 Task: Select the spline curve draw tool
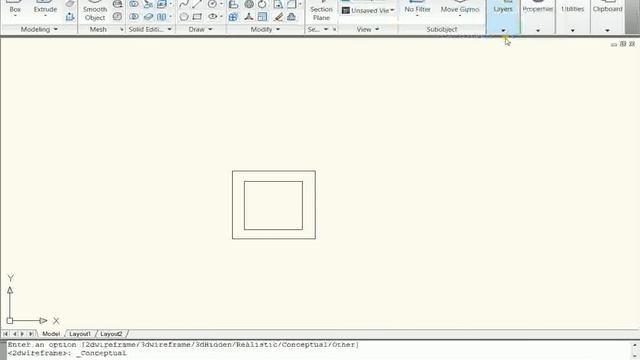pos(184,4)
